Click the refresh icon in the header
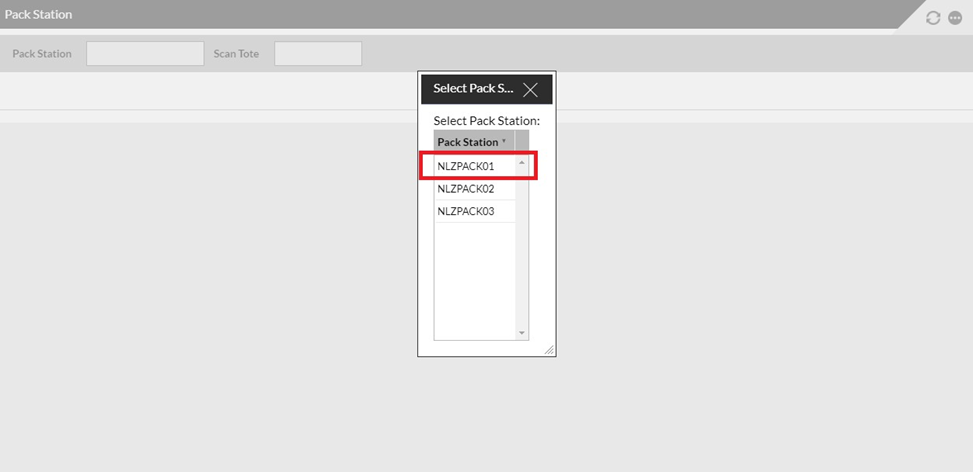This screenshot has width=973, height=472. tap(933, 18)
